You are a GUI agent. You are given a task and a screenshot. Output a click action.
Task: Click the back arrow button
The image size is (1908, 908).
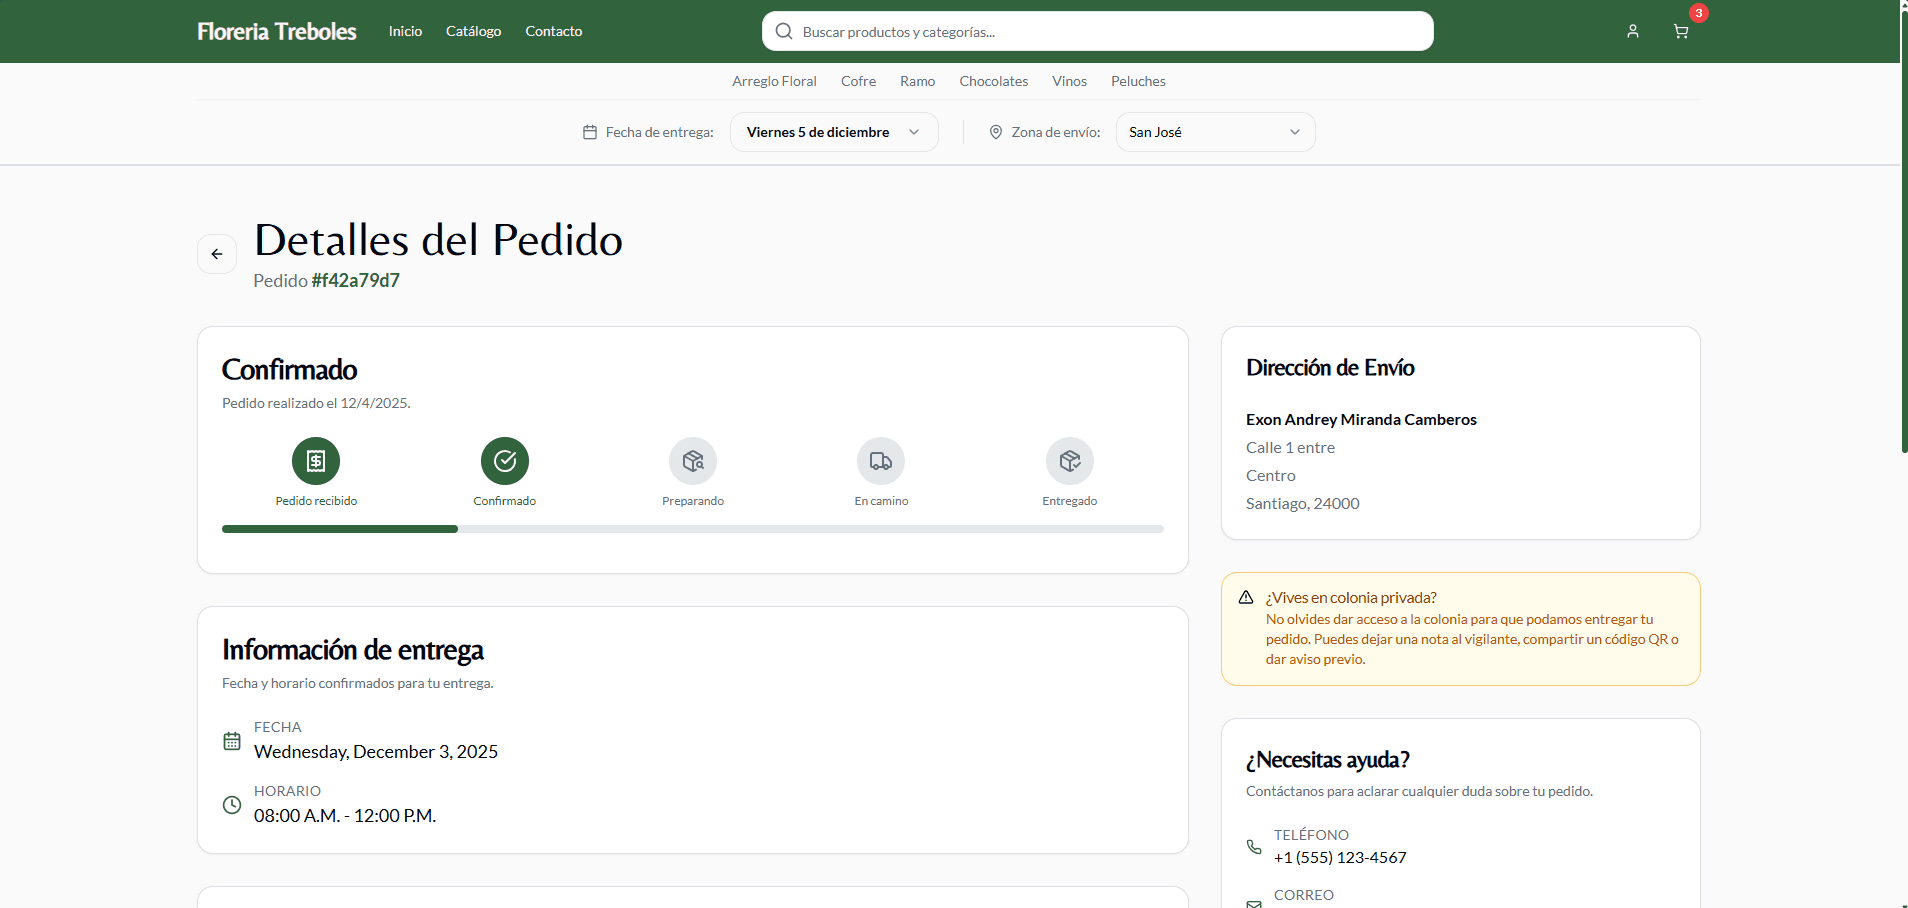[217, 254]
